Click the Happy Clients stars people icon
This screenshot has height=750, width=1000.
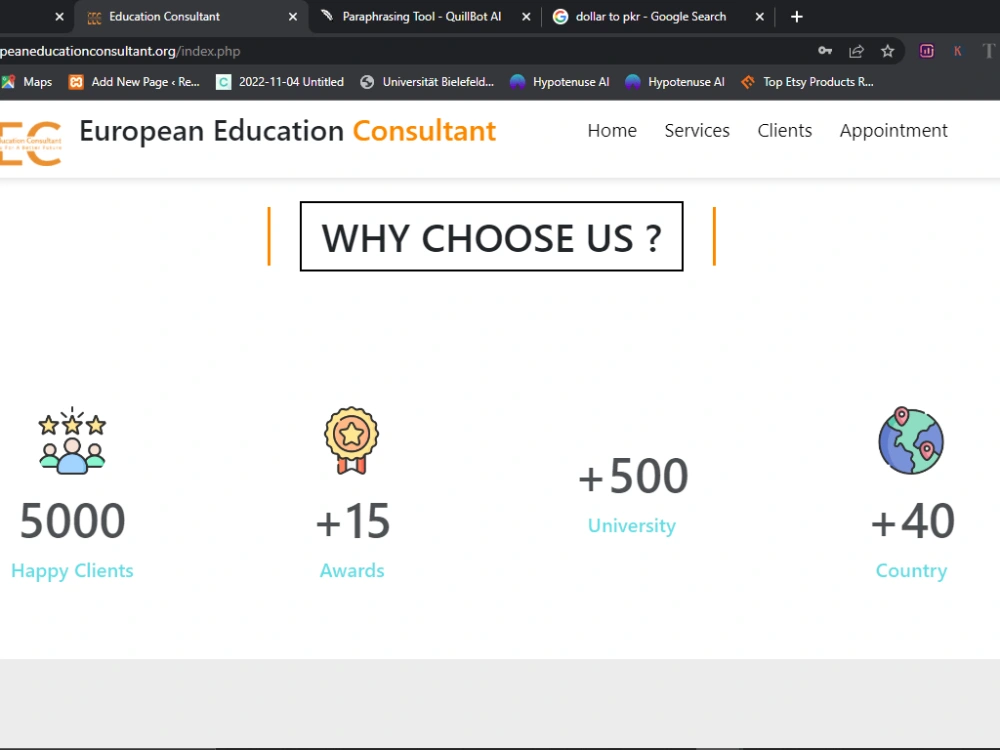point(72,441)
